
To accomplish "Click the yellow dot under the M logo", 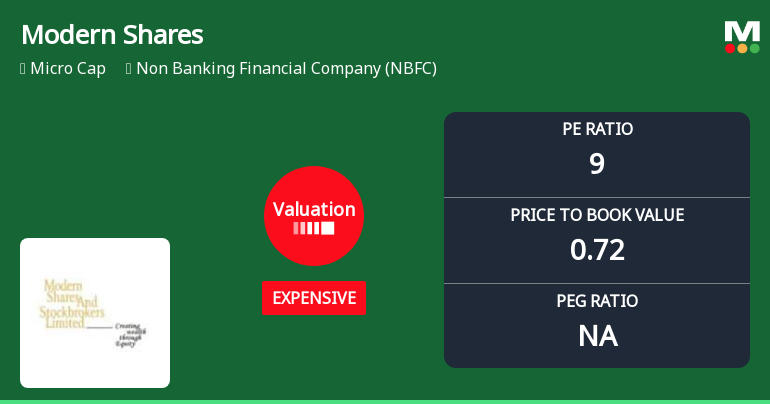I will [742, 48].
